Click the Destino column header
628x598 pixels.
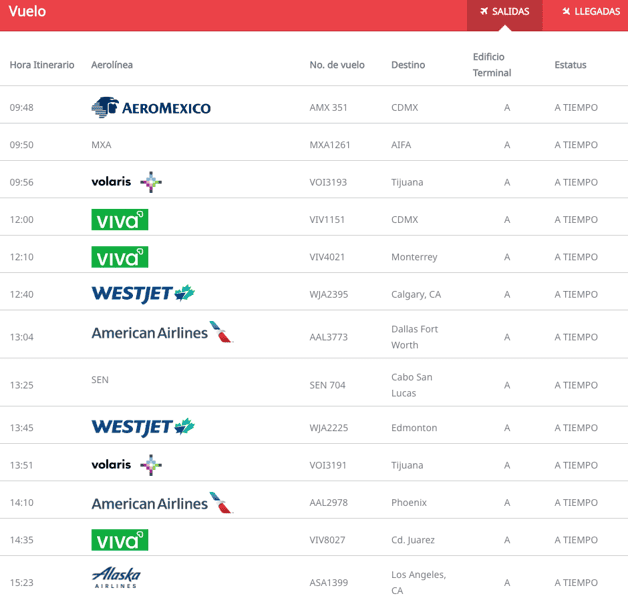coord(408,65)
